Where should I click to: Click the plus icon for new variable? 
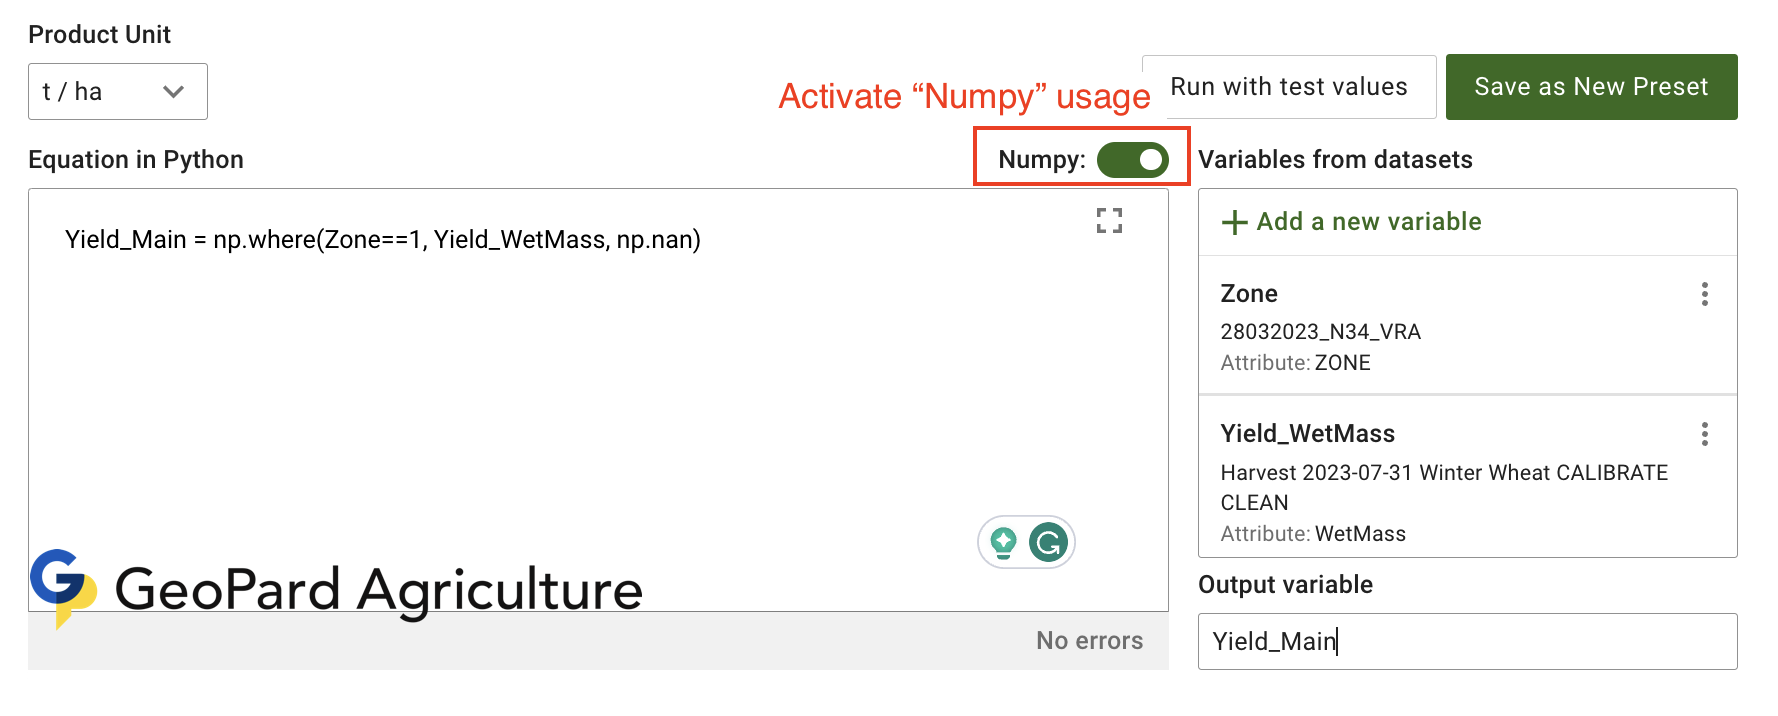[x=1235, y=222]
